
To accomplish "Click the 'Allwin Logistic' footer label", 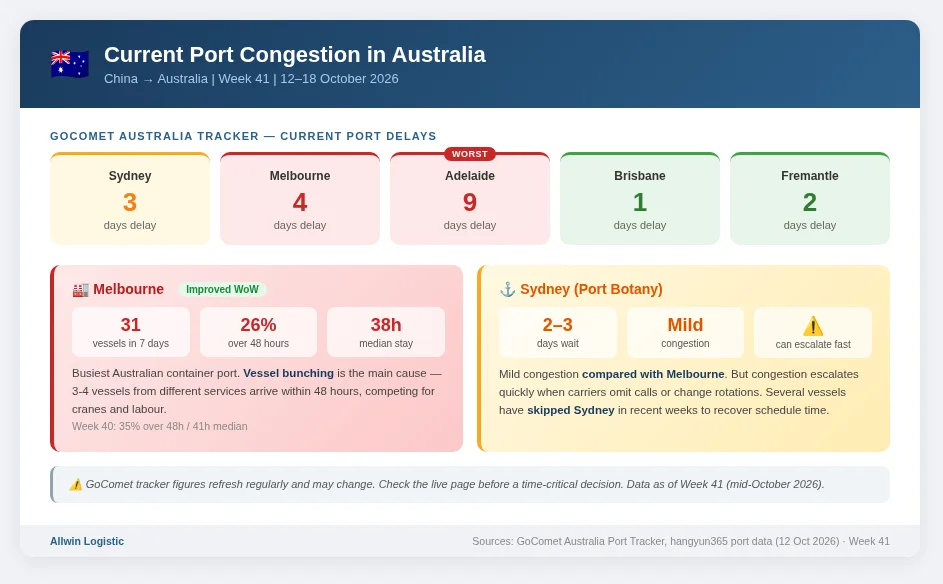I will click(87, 541).
